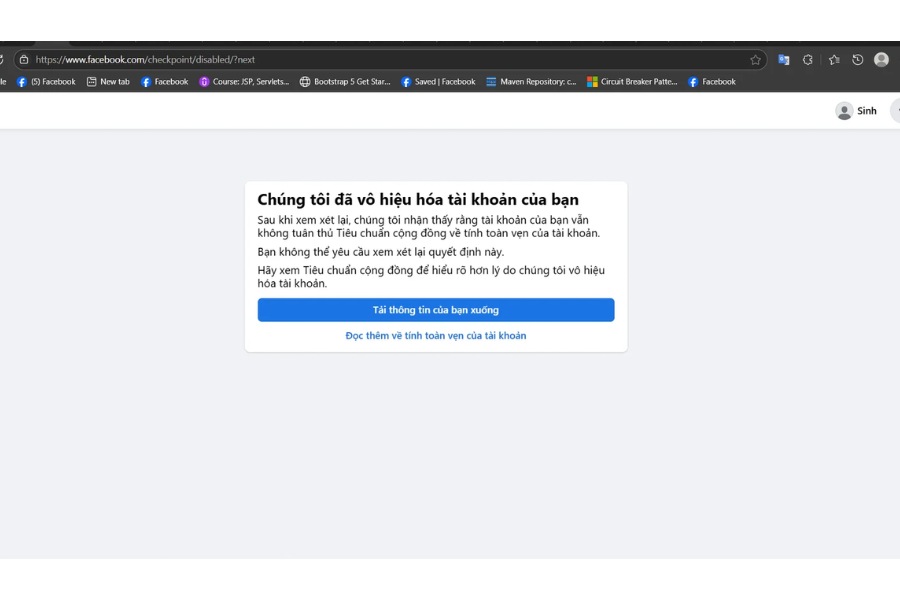Screen dimensions: 900x600
Task: Open the New tab bookmark
Action: [108, 82]
